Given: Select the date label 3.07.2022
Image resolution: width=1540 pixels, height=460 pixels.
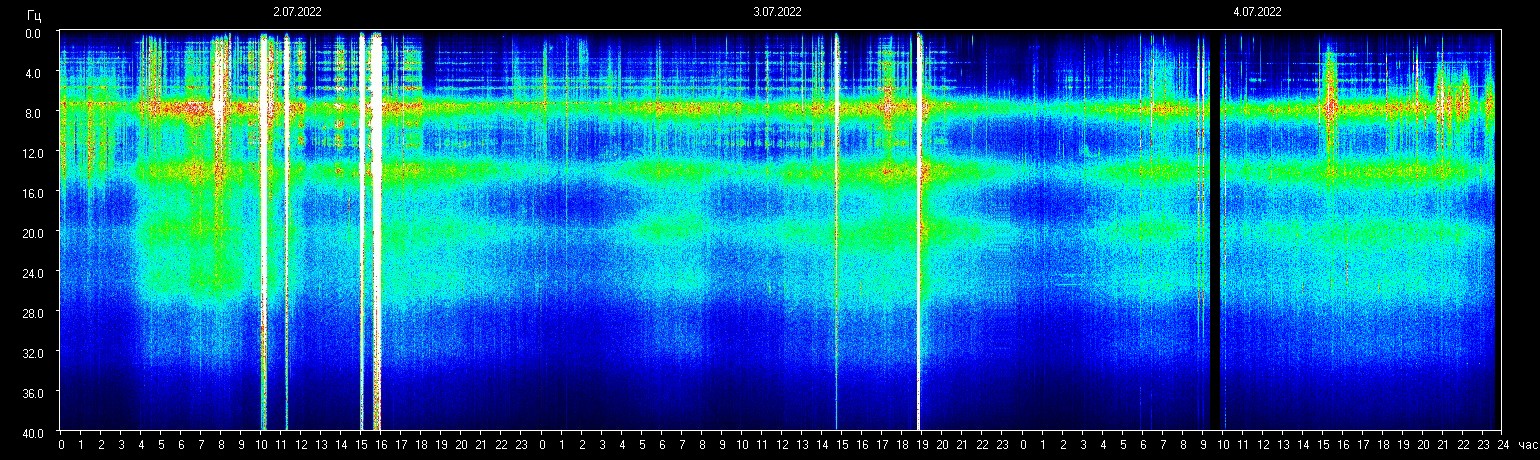Looking at the screenshot, I should (x=777, y=12).
